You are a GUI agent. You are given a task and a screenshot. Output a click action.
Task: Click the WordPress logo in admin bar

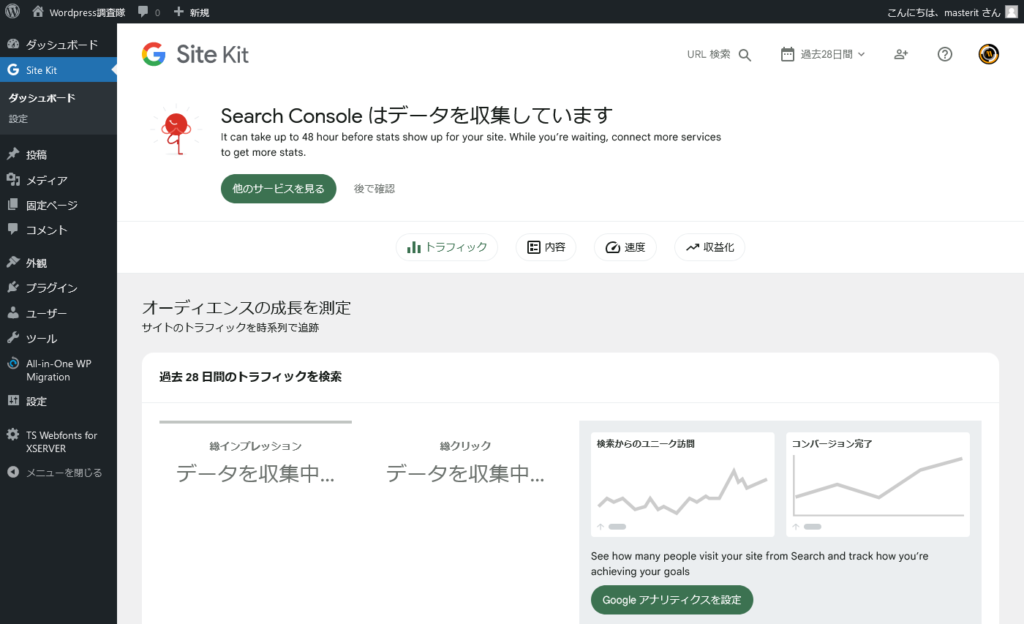[13, 12]
